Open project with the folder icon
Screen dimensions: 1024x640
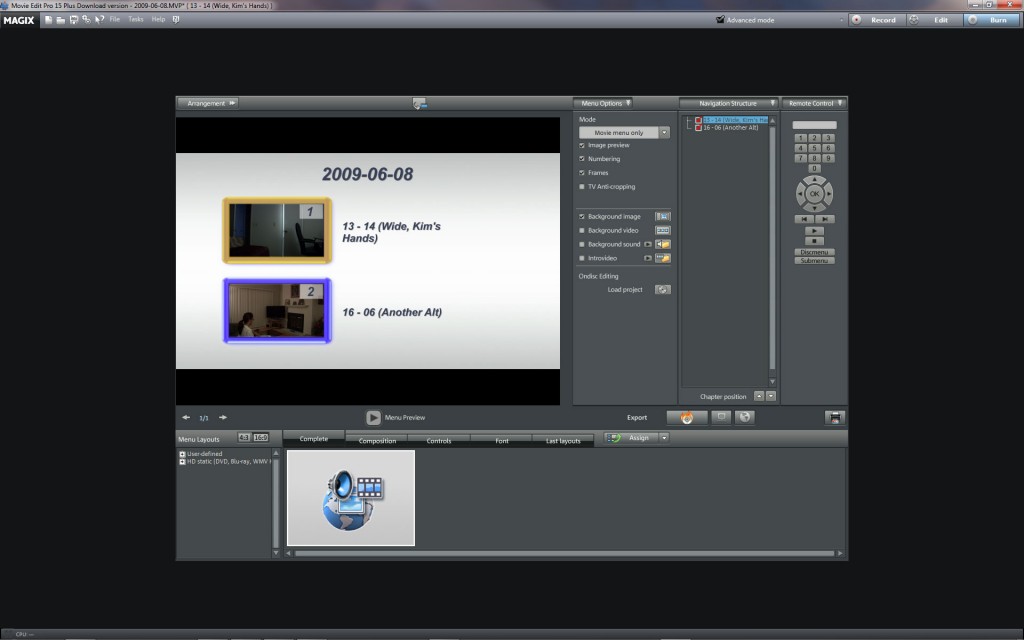61,20
